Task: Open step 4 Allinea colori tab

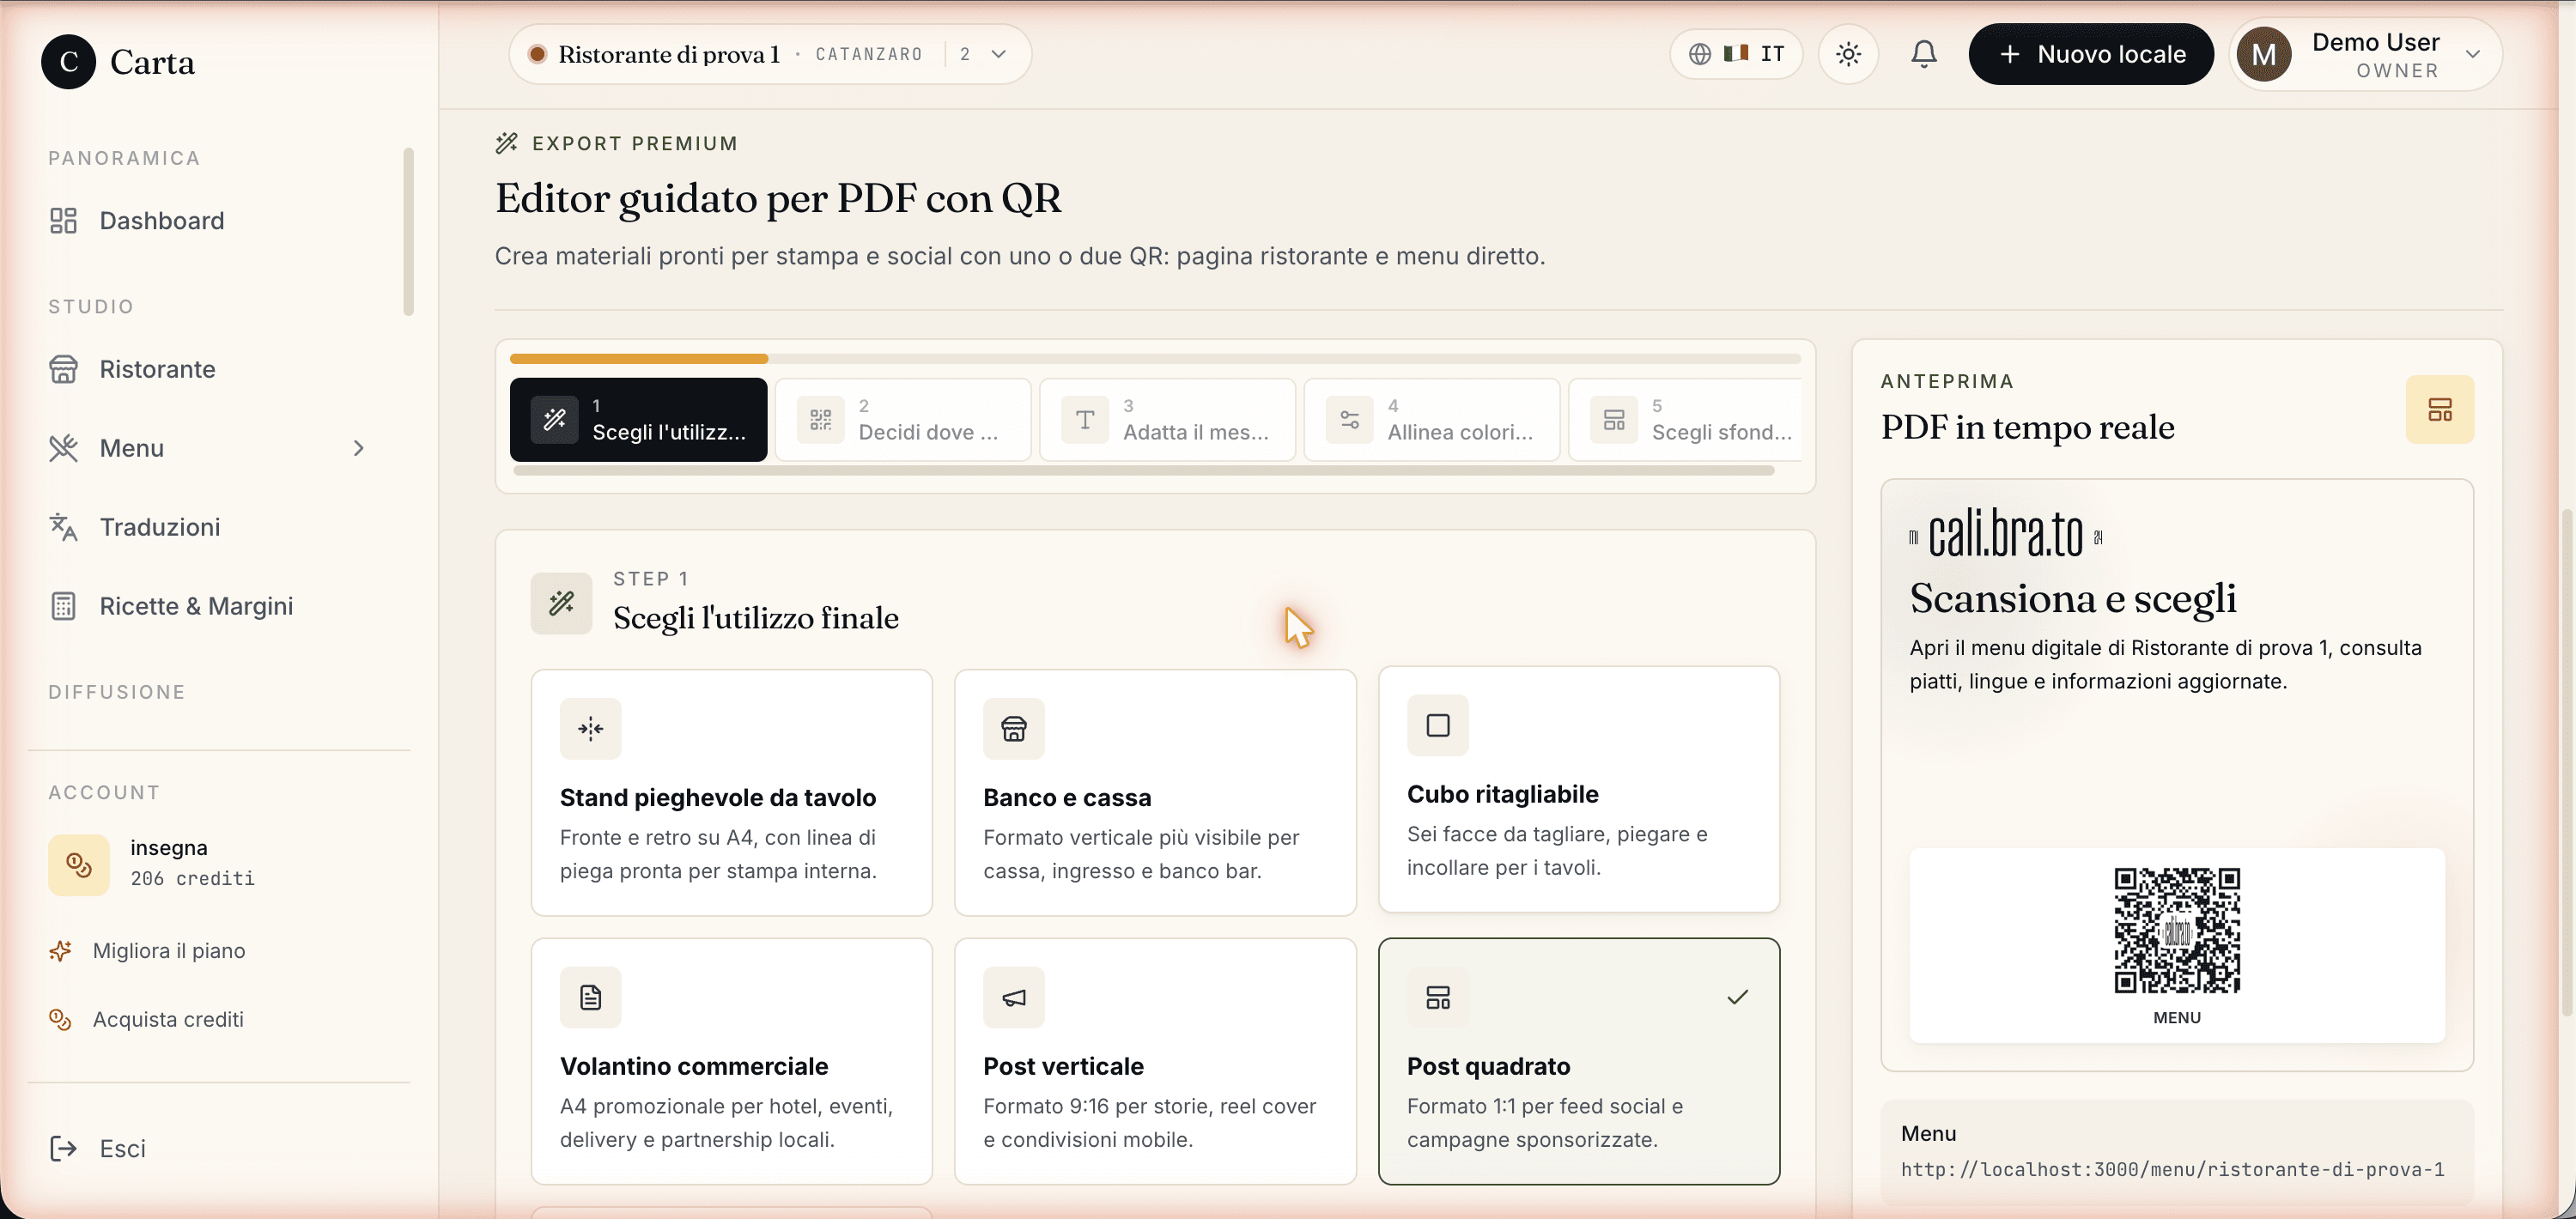Action: pos(1431,420)
